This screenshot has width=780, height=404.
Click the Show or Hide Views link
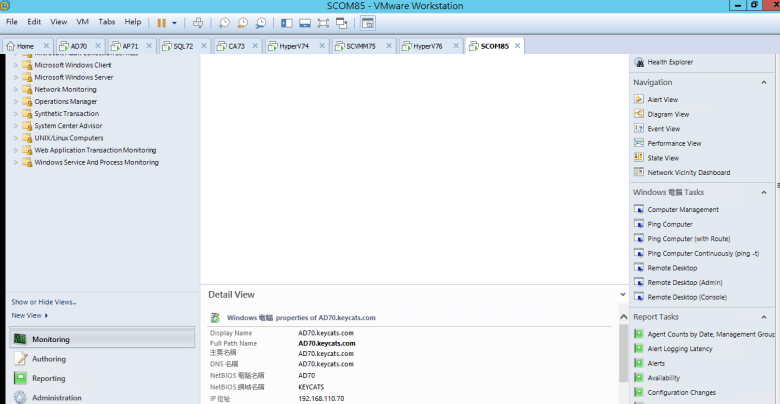tap(44, 301)
